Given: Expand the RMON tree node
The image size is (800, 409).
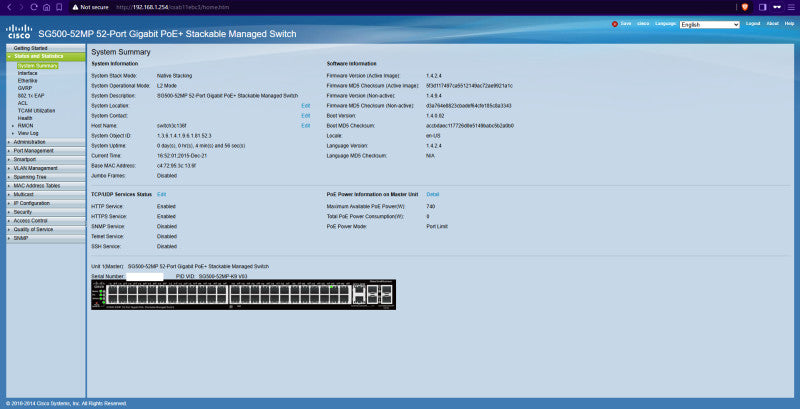Looking at the screenshot, I should pyautogui.click(x=13, y=125).
